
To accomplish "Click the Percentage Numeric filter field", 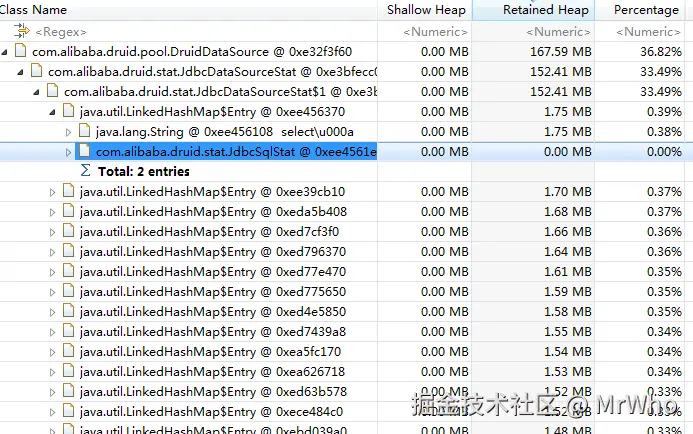I will point(648,32).
